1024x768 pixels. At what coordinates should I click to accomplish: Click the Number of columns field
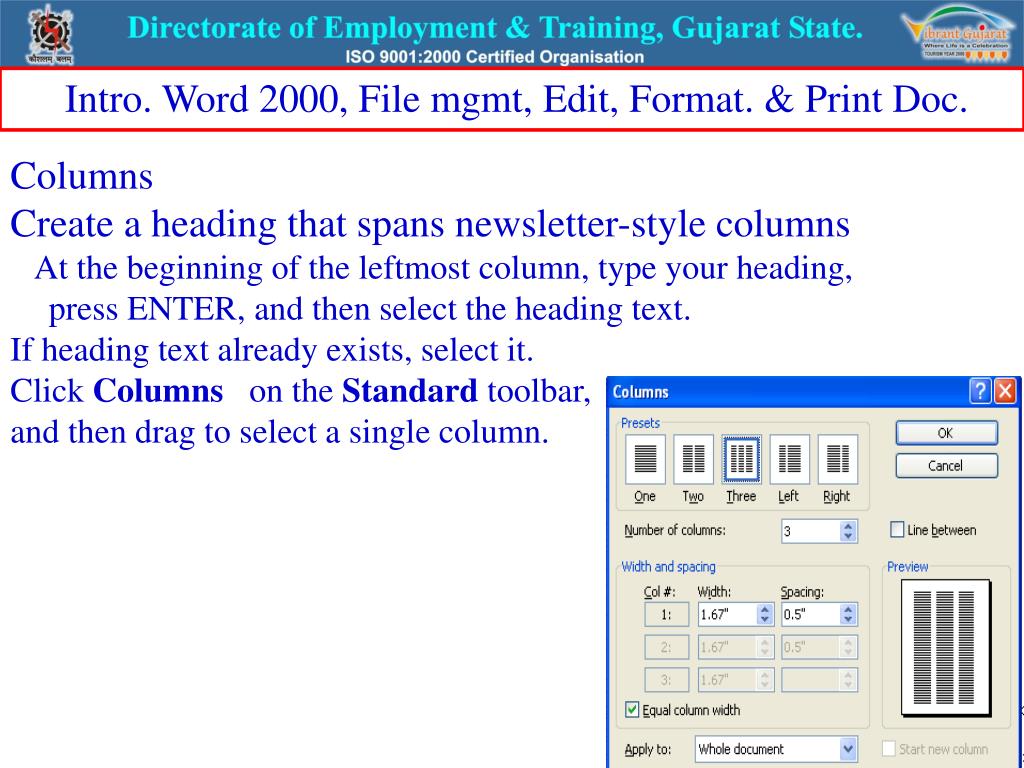point(810,531)
